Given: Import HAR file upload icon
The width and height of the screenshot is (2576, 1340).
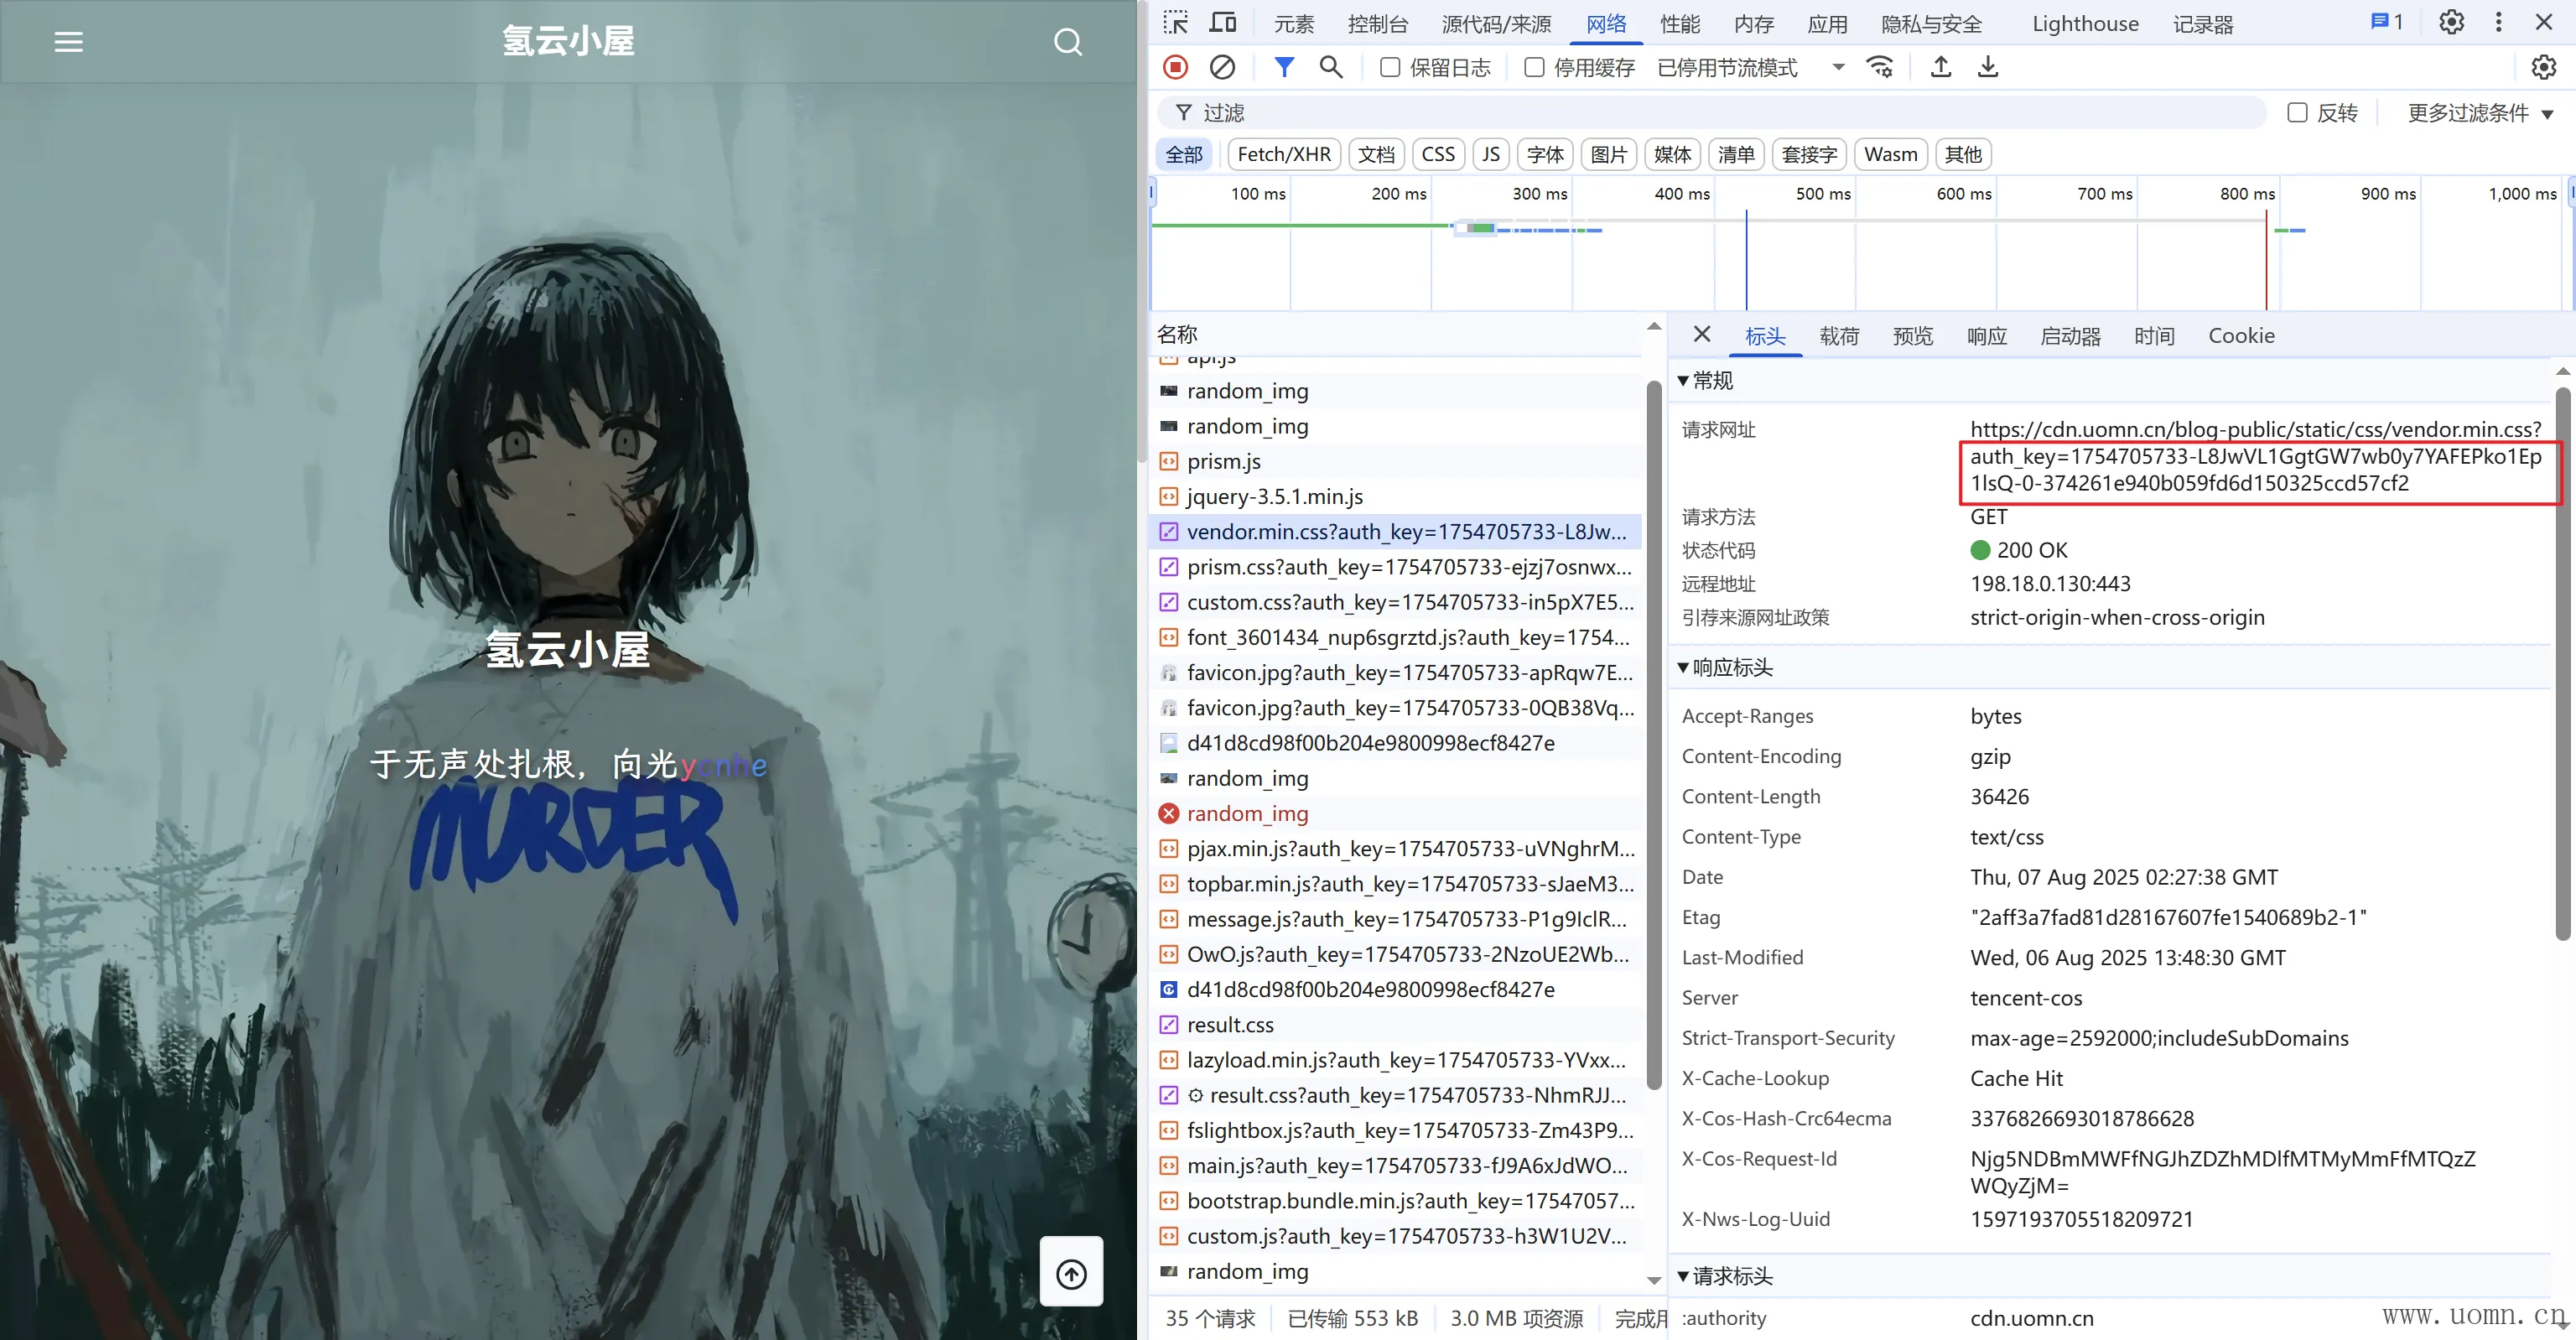Looking at the screenshot, I should click(x=1940, y=67).
